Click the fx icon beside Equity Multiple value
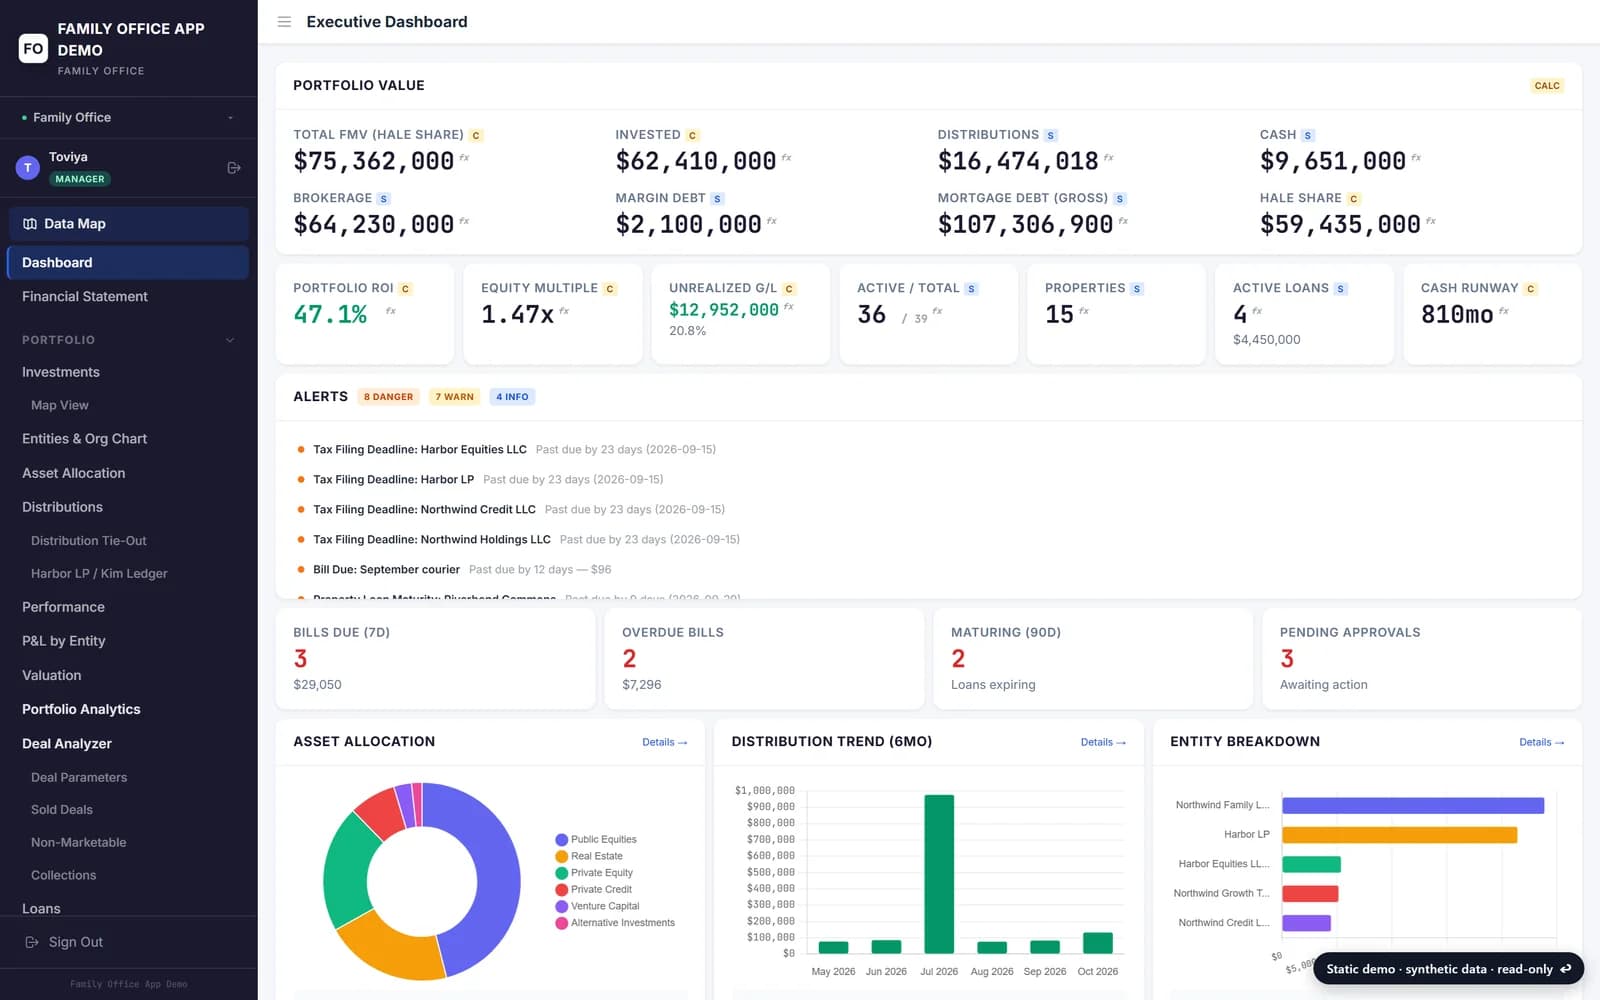Image resolution: width=1600 pixels, height=1000 pixels. point(564,311)
